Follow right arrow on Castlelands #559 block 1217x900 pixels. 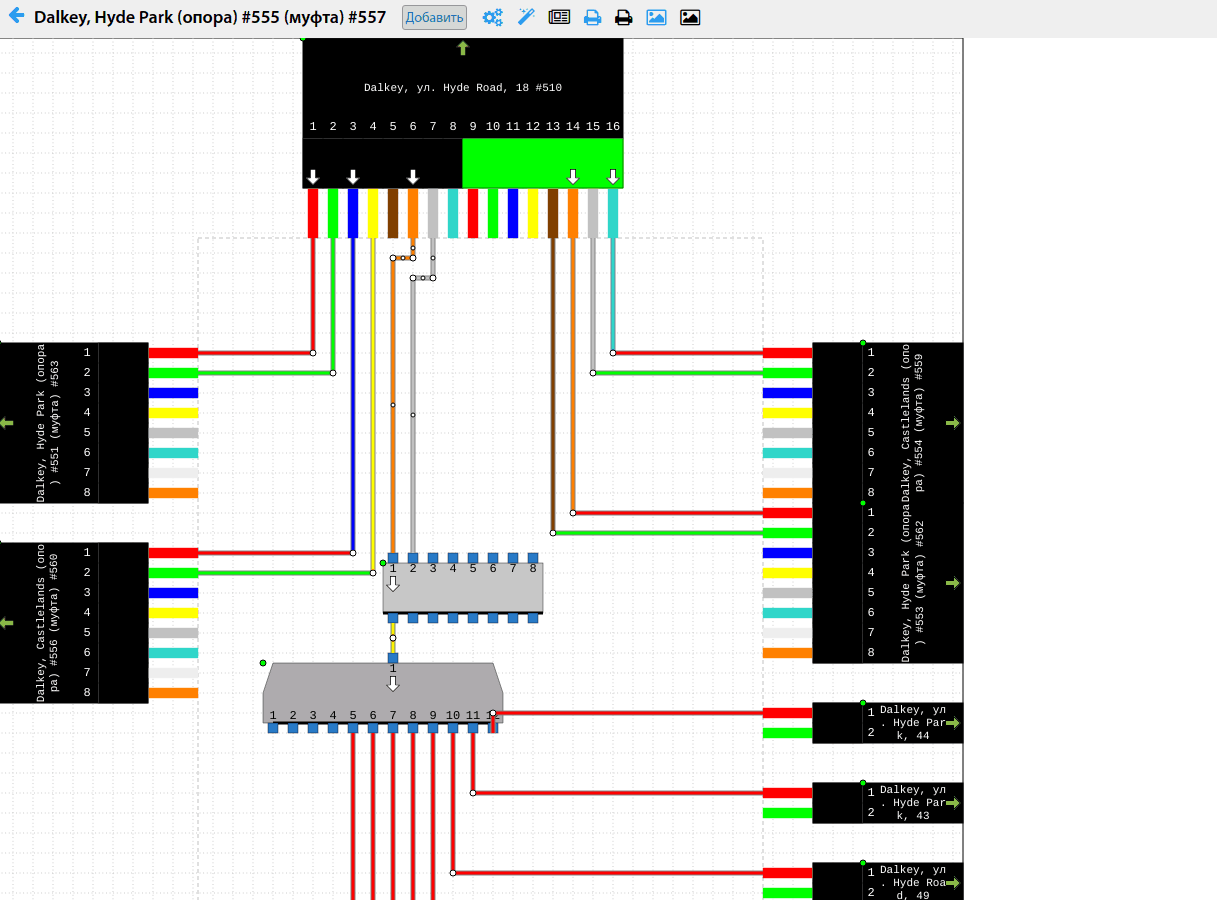click(952, 423)
